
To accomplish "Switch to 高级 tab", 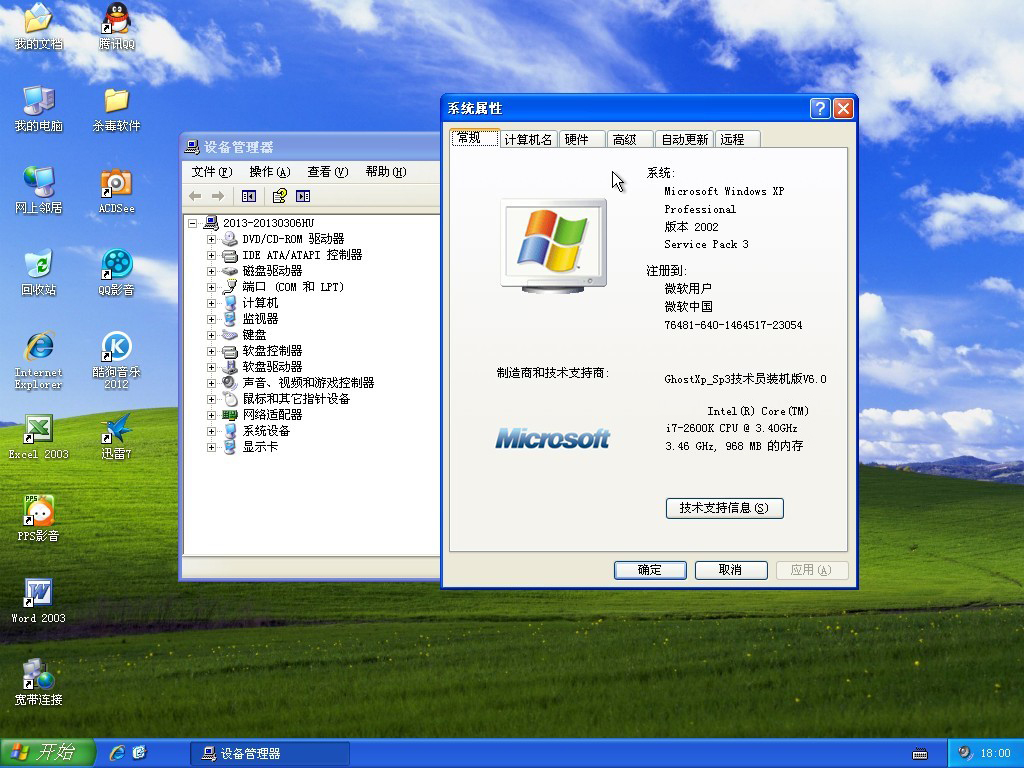I will point(630,139).
